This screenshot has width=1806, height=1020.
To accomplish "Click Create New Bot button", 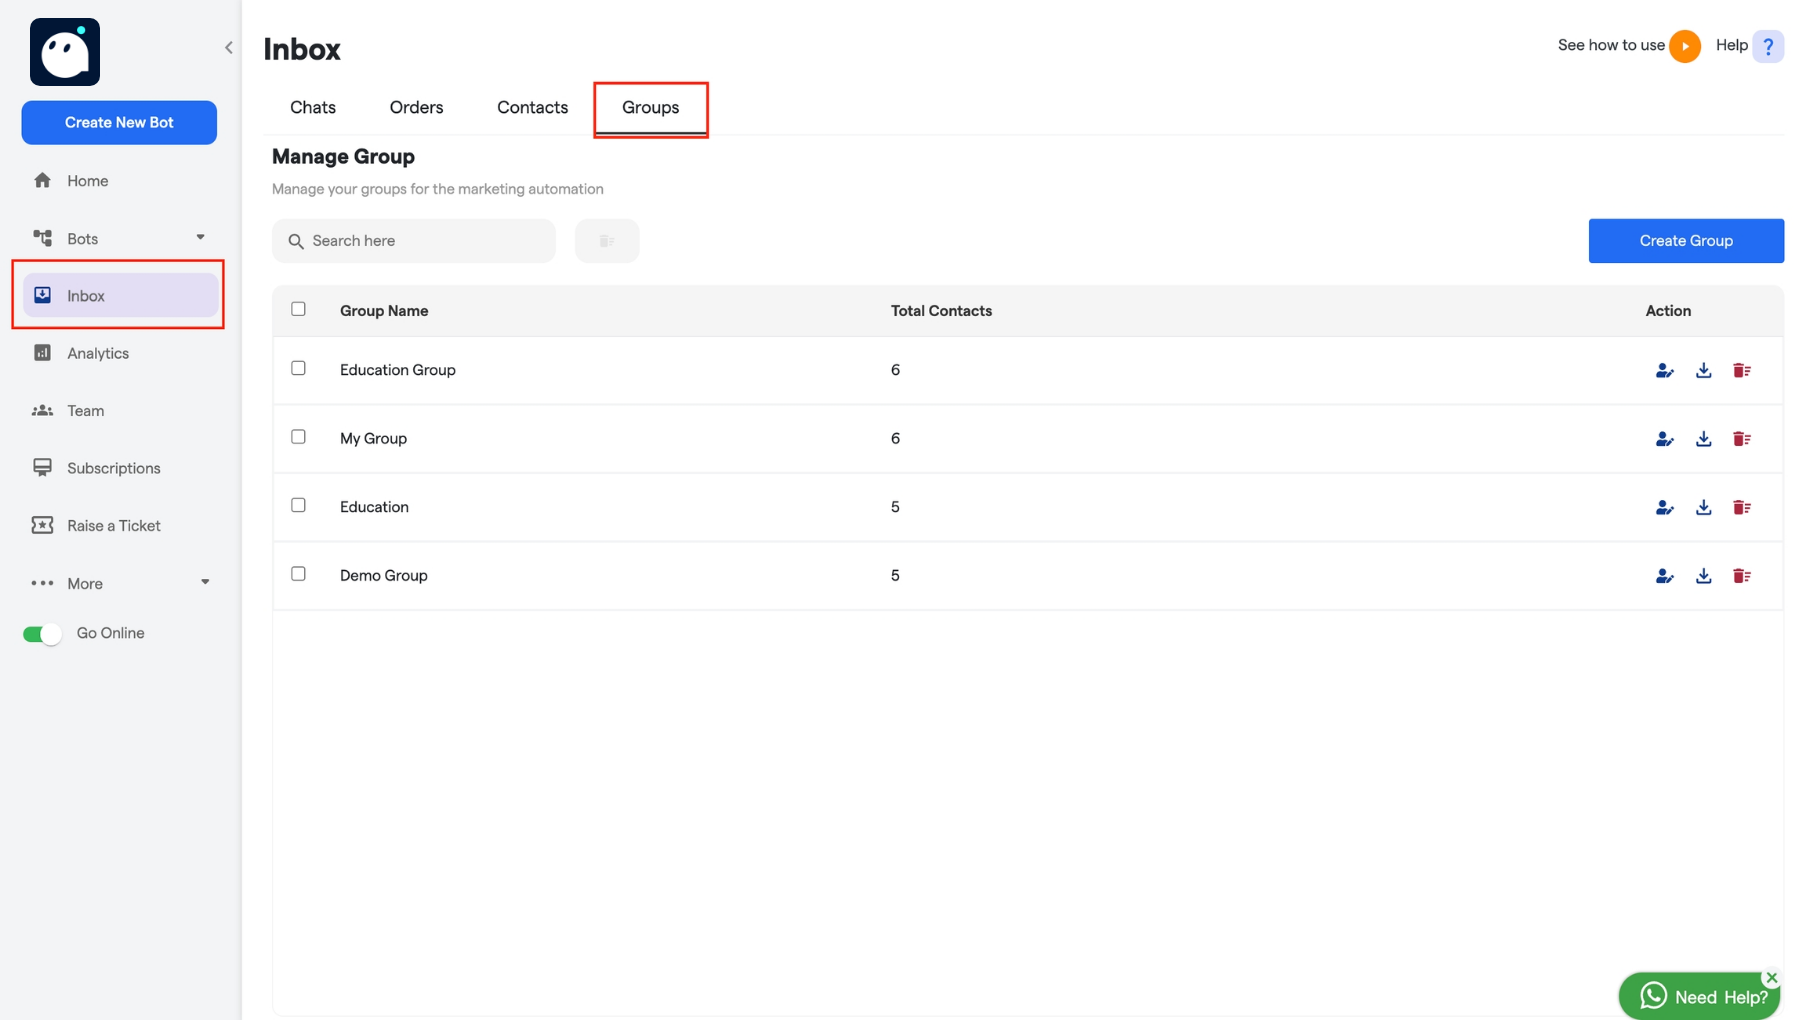I will point(119,122).
